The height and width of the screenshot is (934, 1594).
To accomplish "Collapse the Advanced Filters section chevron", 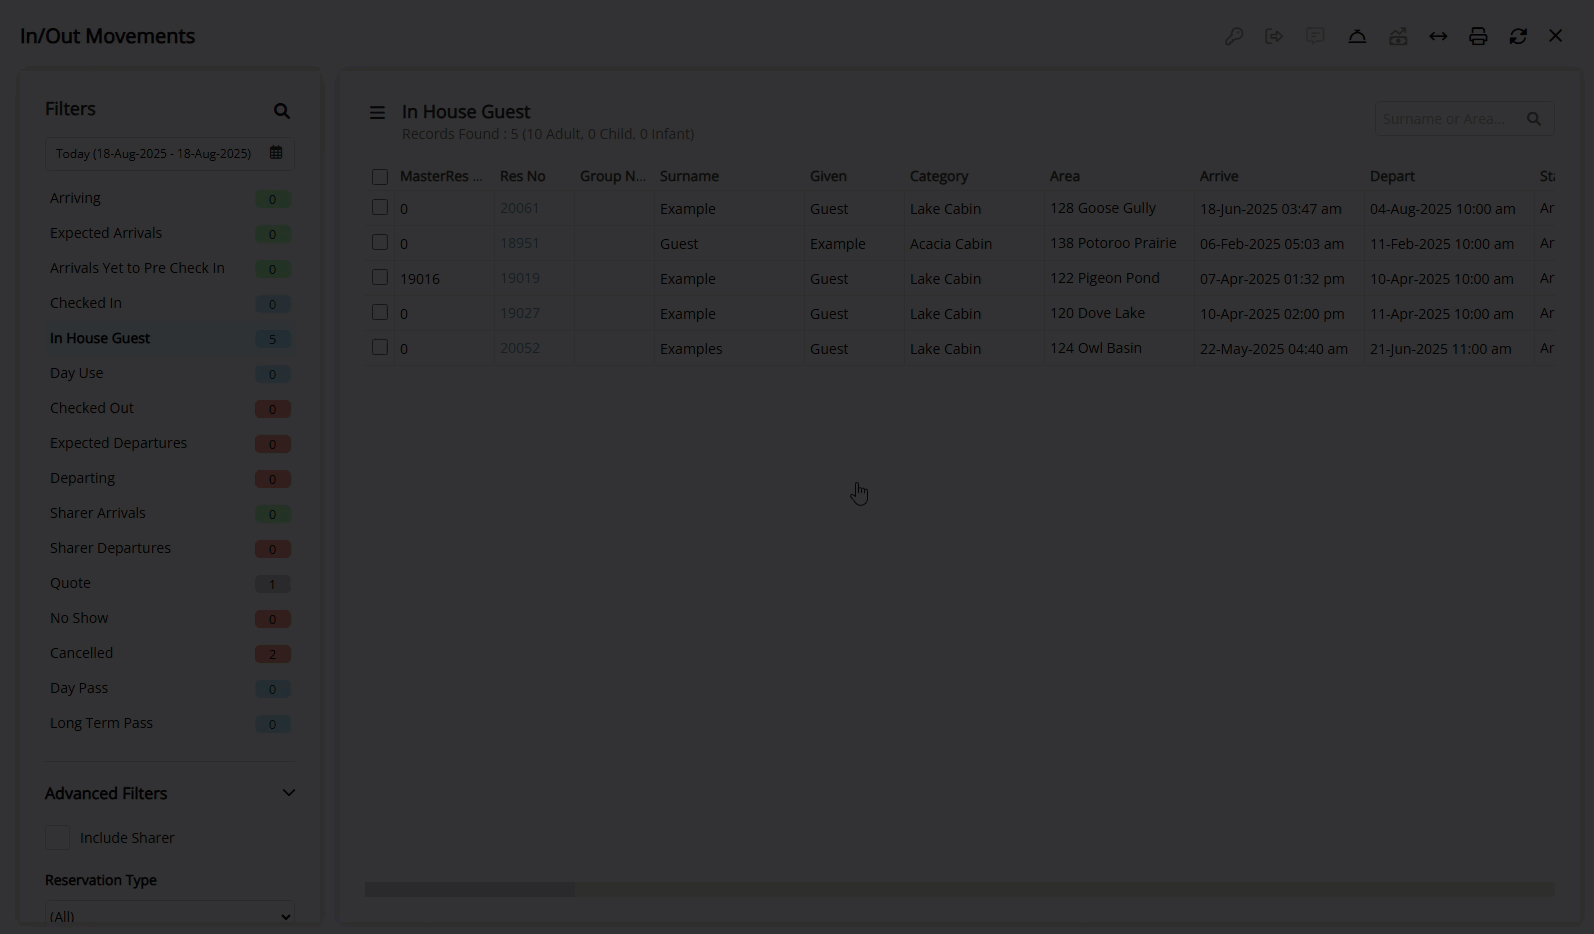I will (289, 793).
